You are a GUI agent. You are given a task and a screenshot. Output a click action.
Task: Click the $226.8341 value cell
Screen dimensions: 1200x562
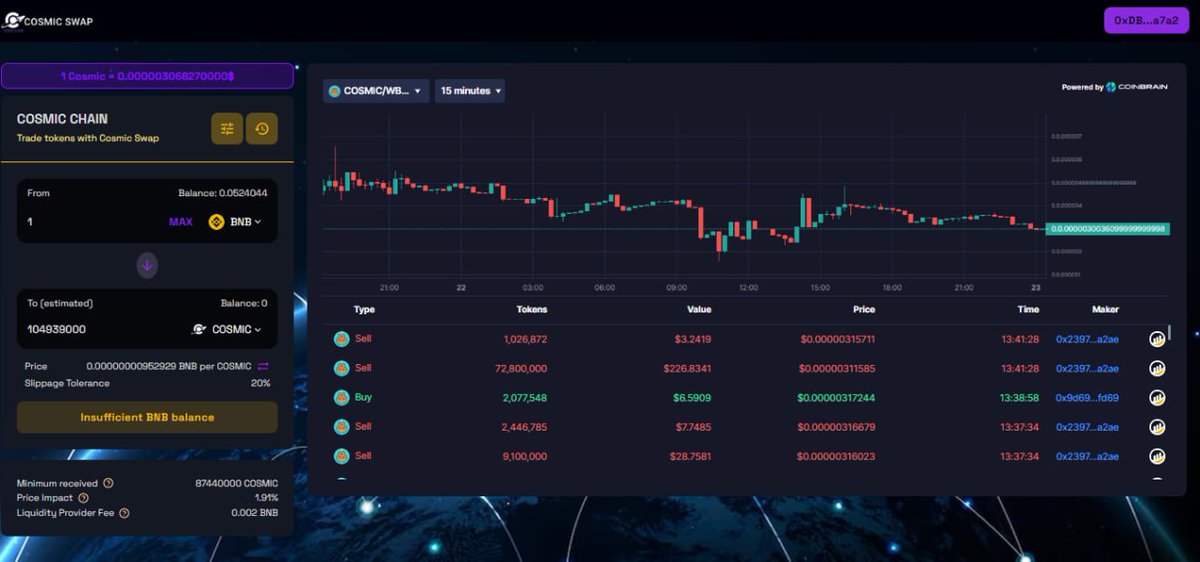pos(687,368)
